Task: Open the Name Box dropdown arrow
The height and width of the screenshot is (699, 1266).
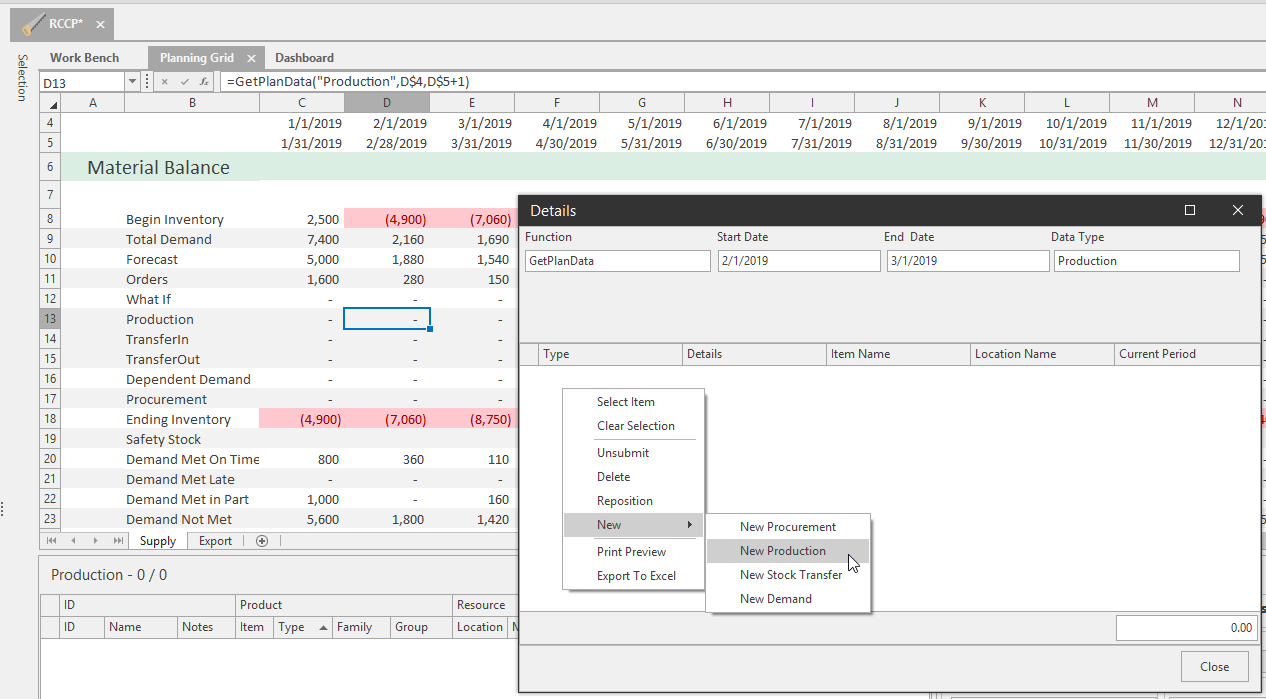Action: [x=132, y=82]
